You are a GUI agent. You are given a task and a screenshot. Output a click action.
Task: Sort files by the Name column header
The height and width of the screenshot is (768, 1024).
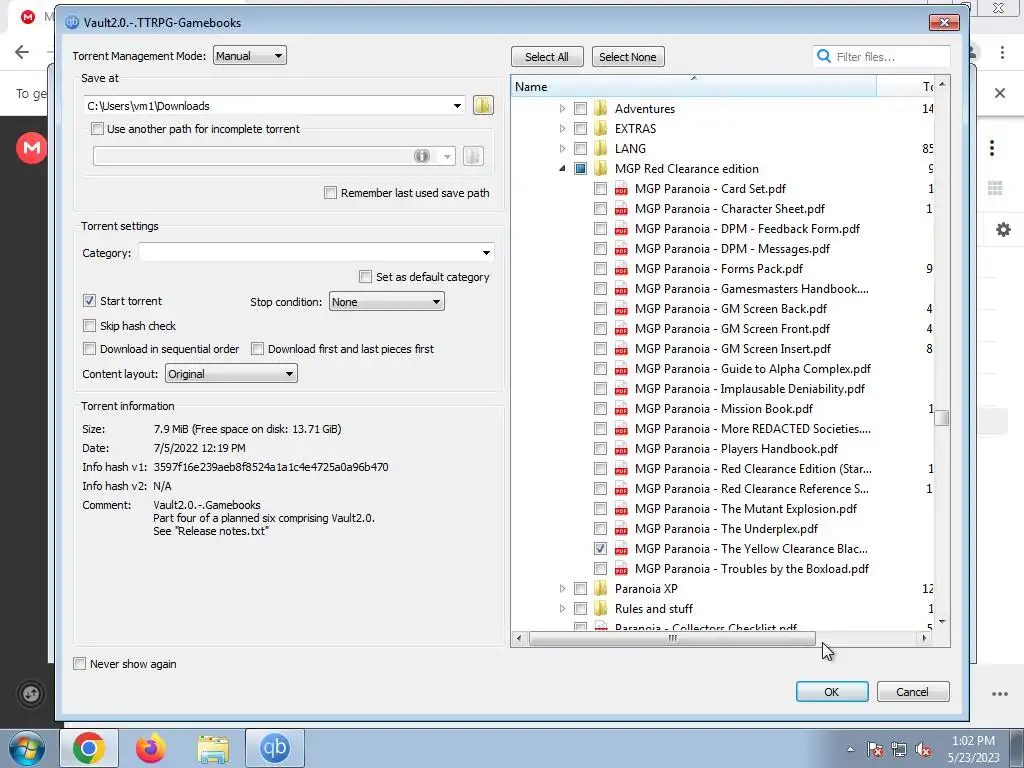coord(694,86)
